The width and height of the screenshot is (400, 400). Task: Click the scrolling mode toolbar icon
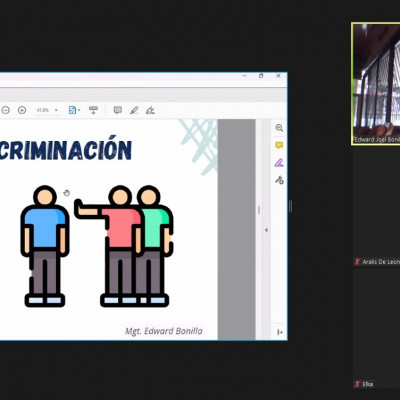click(93, 110)
